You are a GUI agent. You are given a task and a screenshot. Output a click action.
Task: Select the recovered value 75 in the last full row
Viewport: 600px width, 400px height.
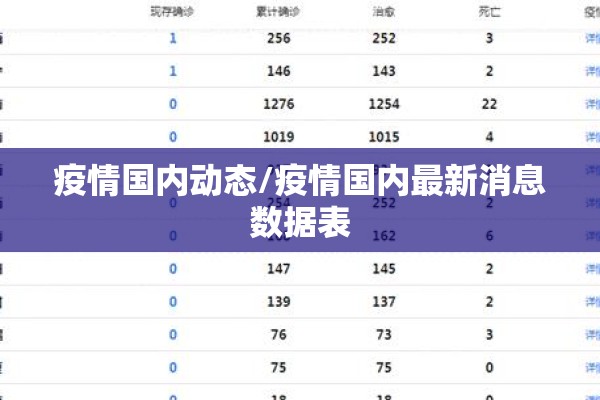pos(384,367)
